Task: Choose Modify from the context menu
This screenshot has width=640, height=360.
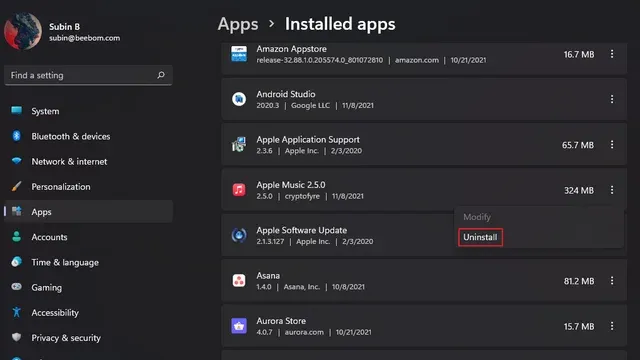Action: point(477,217)
